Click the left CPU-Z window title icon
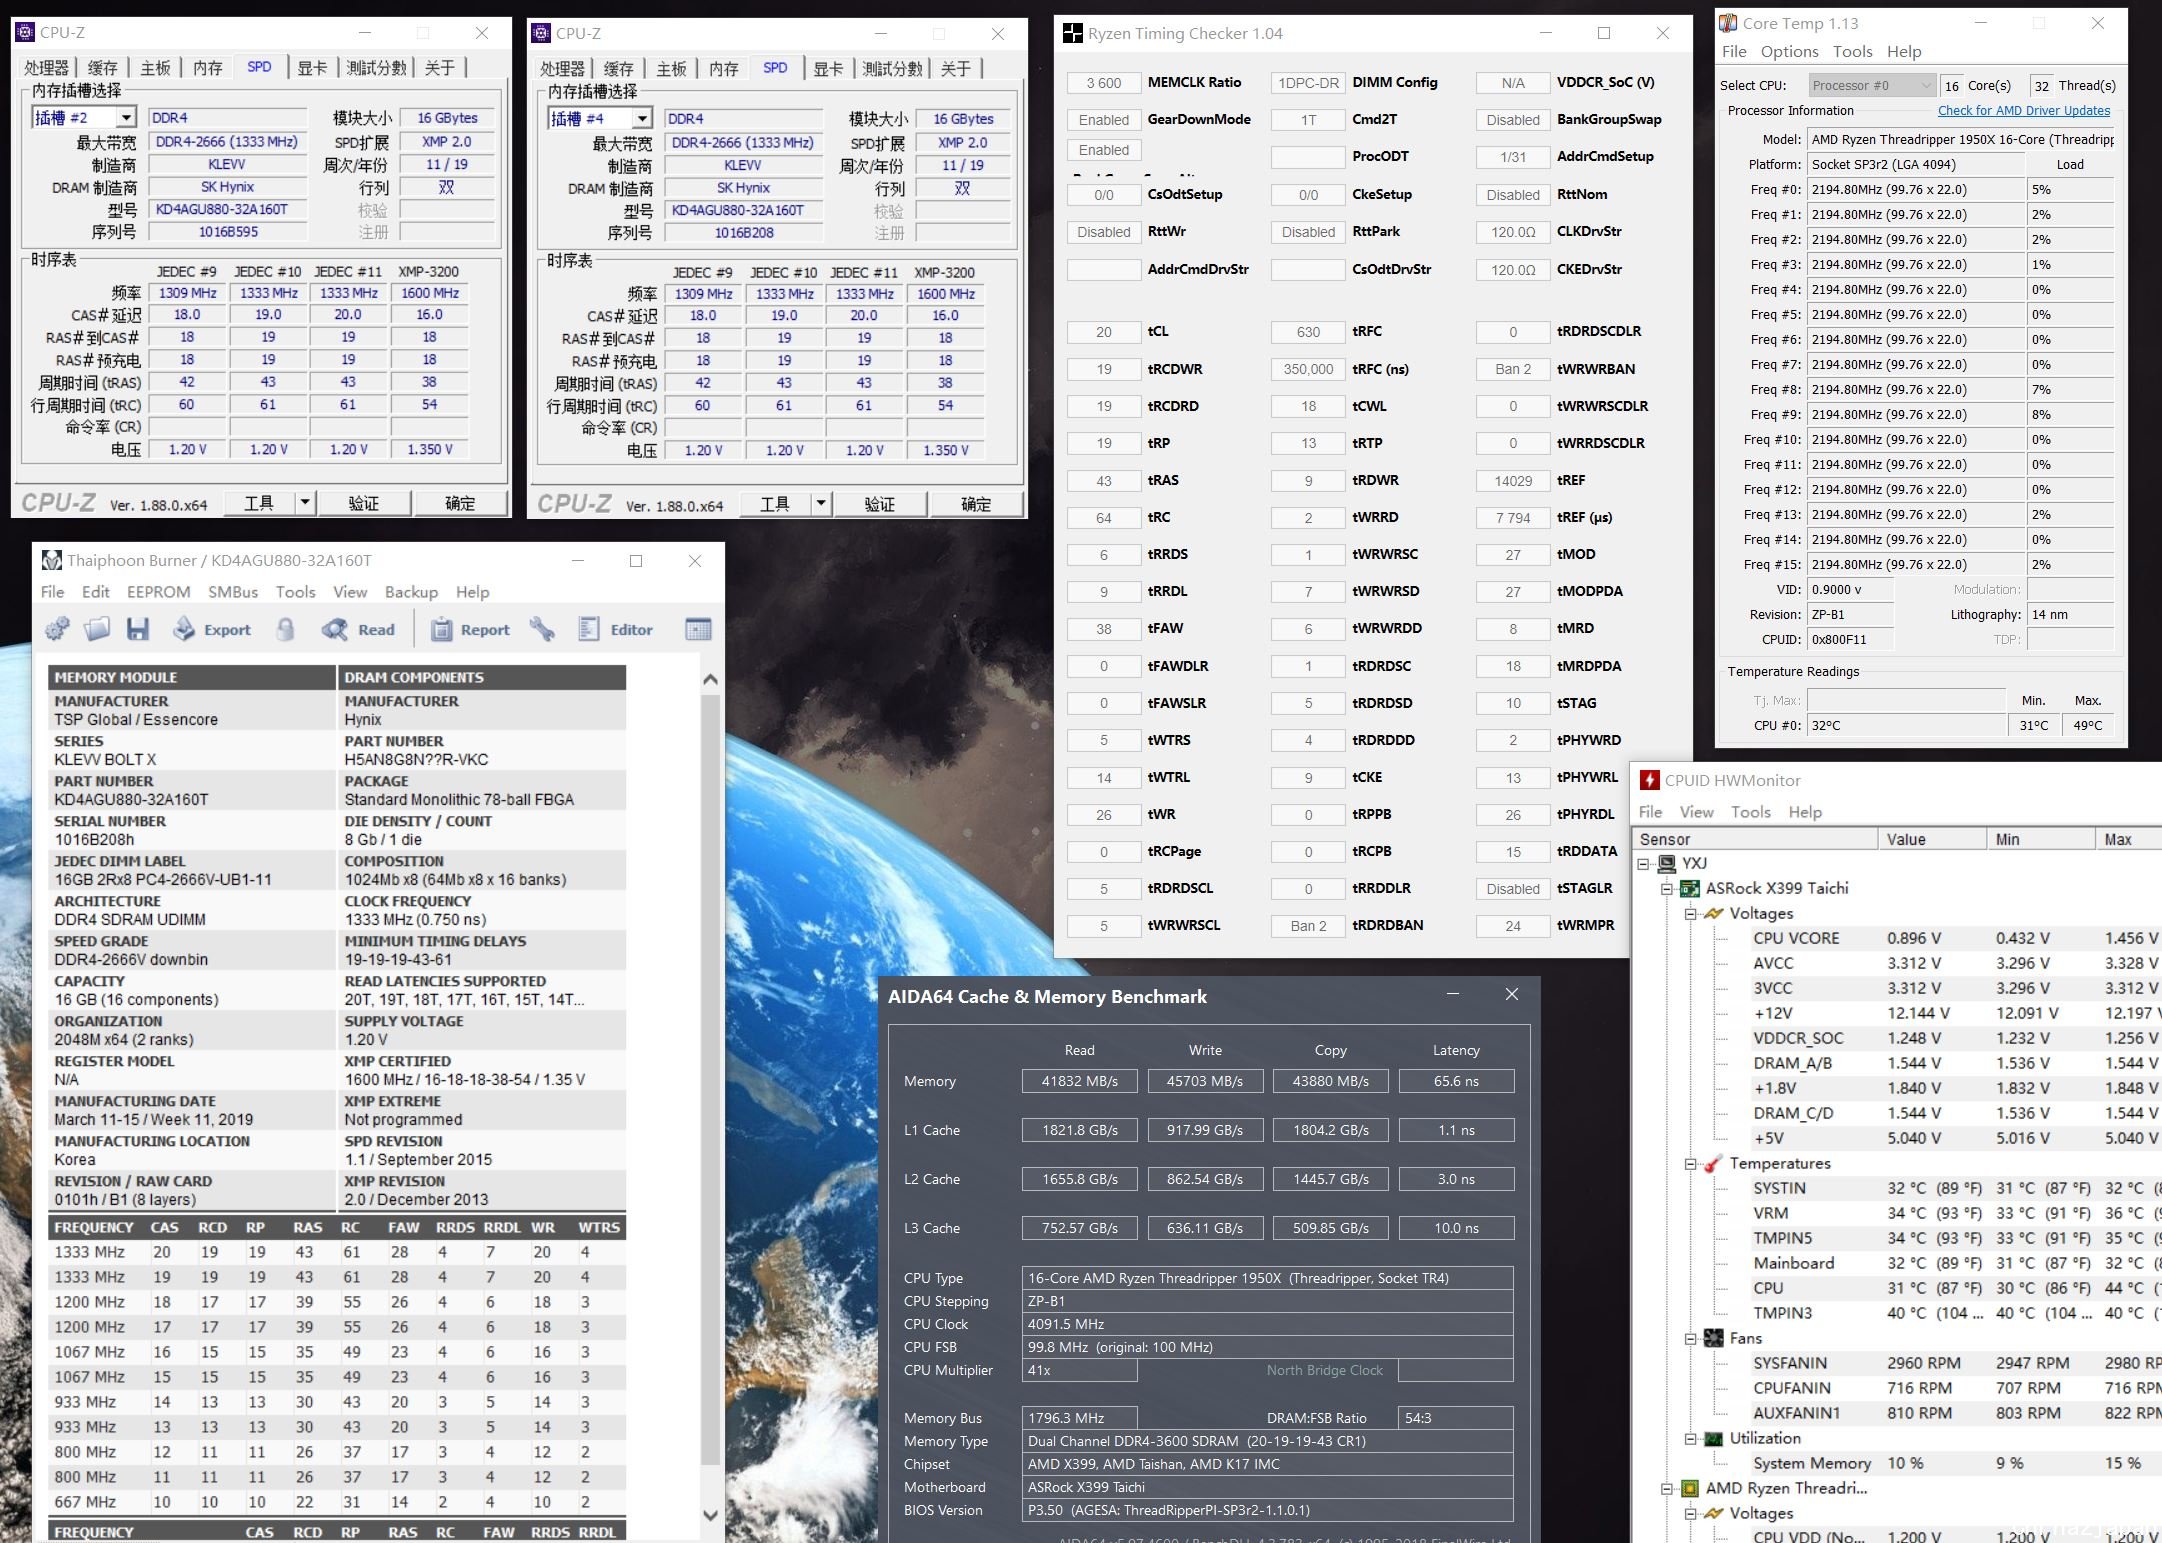This screenshot has width=2162, height=1543. pyautogui.click(x=26, y=33)
